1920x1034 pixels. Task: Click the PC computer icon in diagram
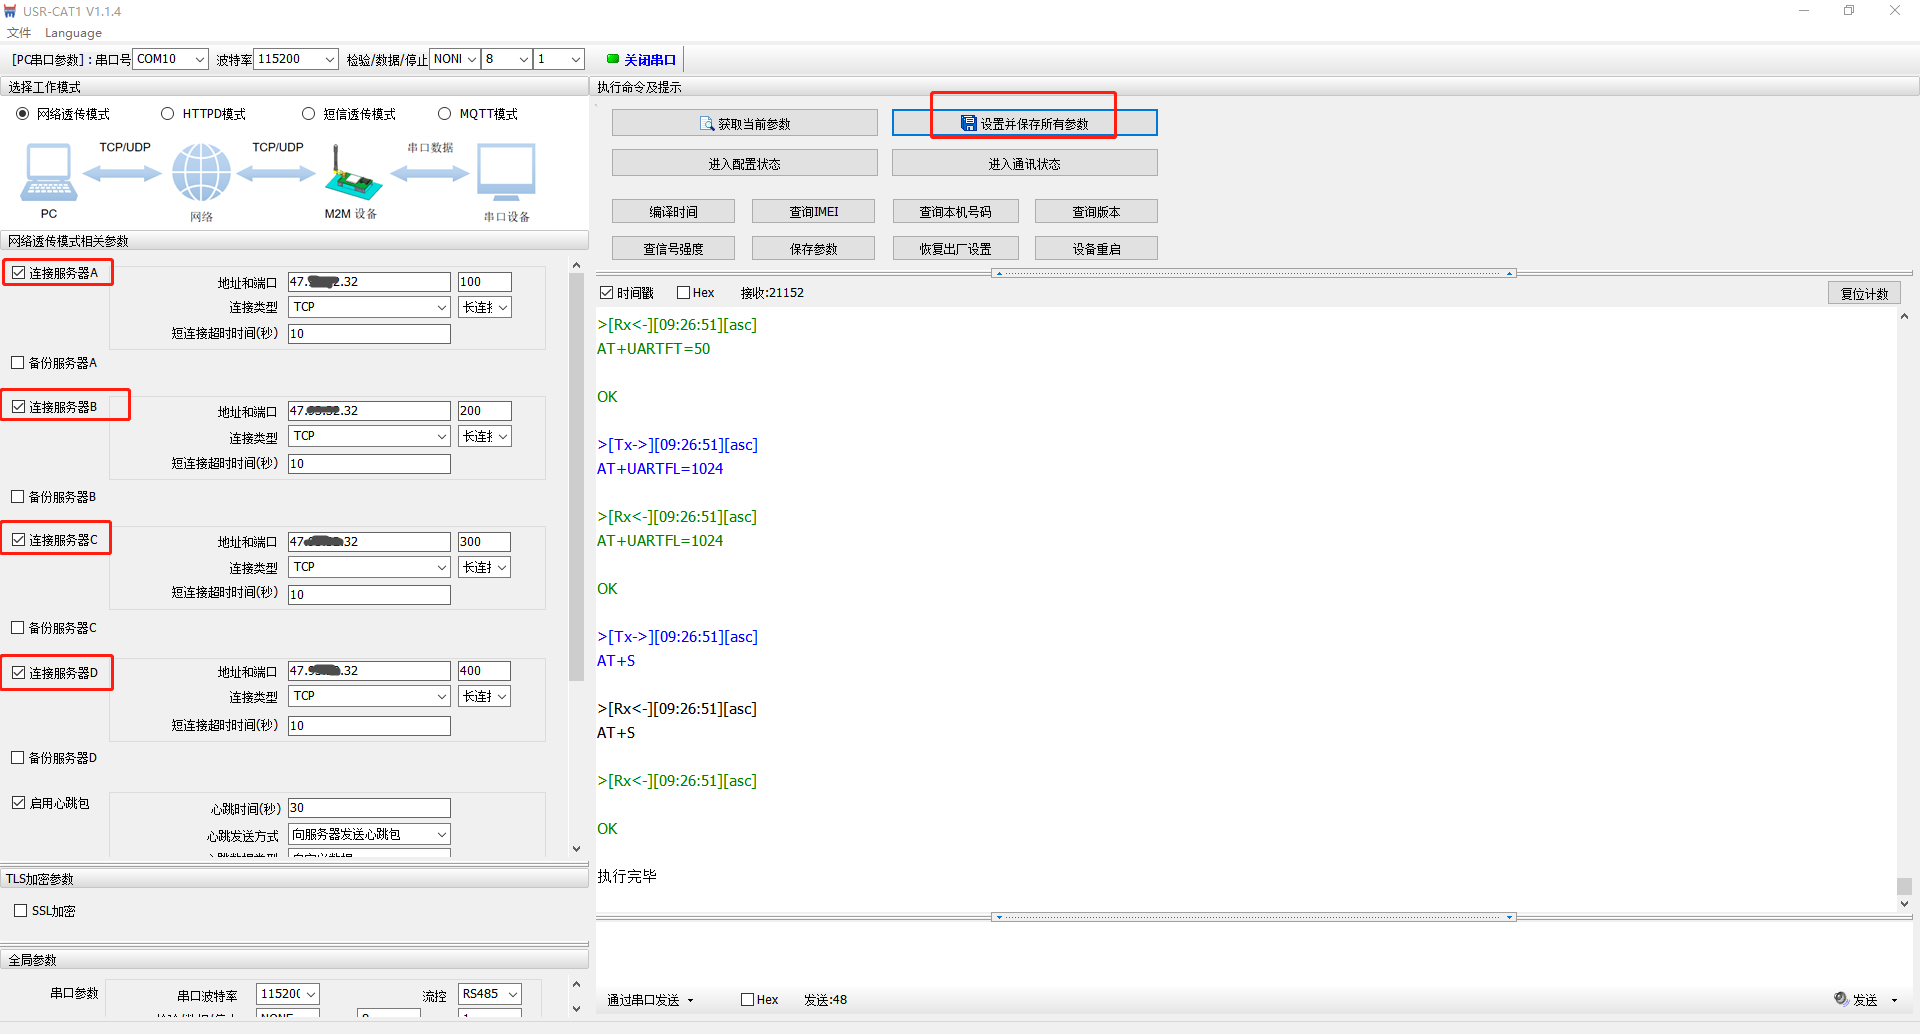48,172
